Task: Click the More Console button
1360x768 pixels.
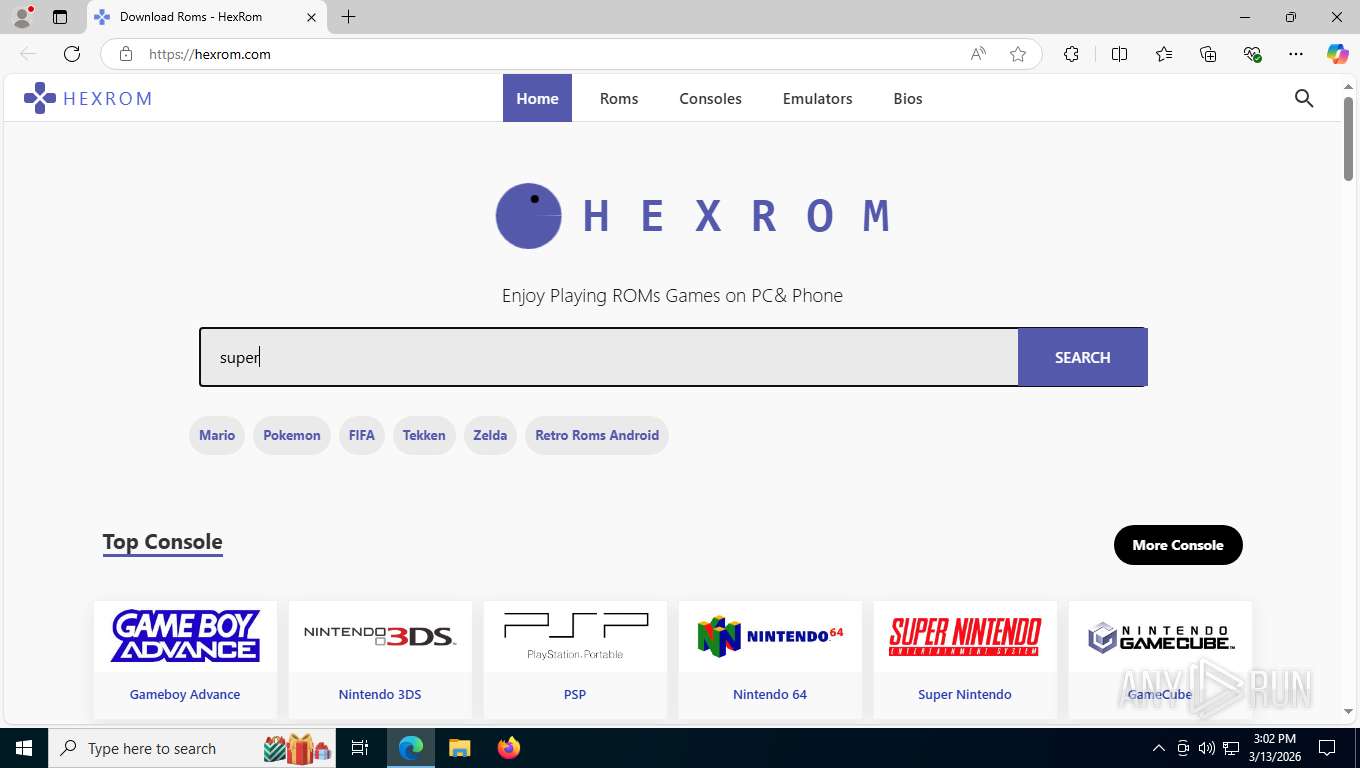Action: click(1178, 545)
